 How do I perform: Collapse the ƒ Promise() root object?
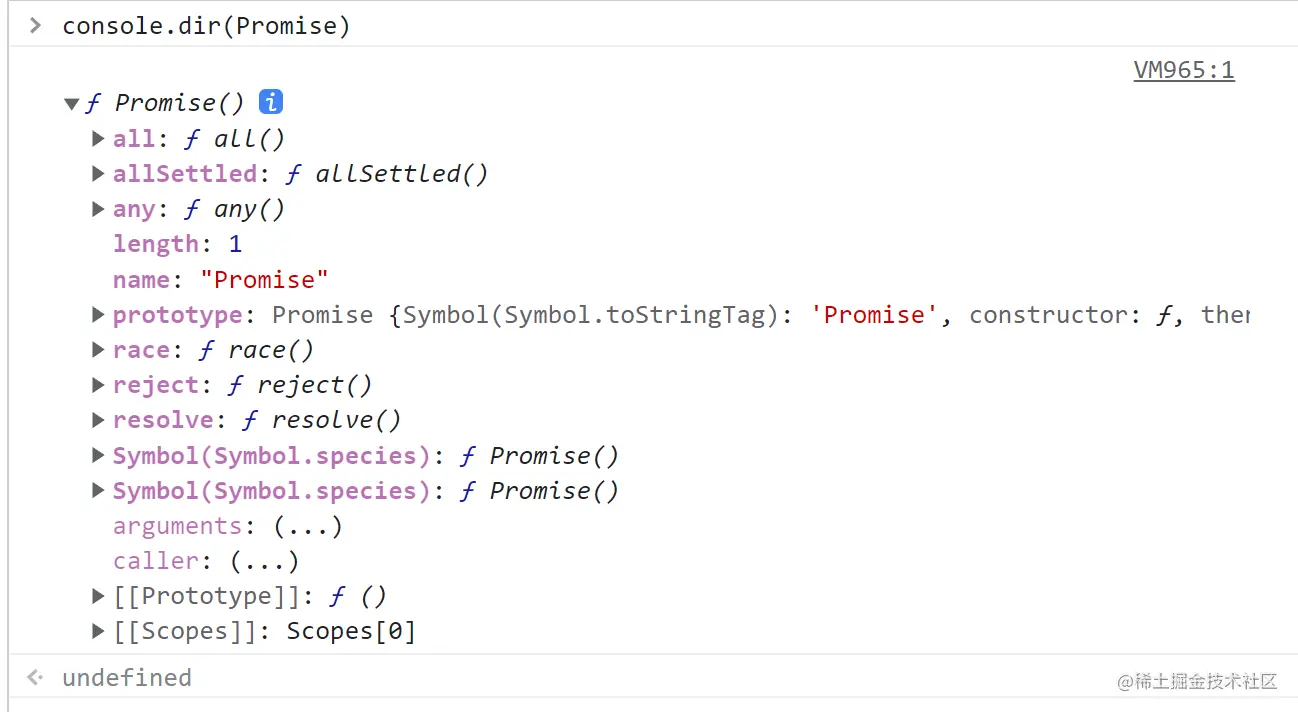(x=71, y=103)
